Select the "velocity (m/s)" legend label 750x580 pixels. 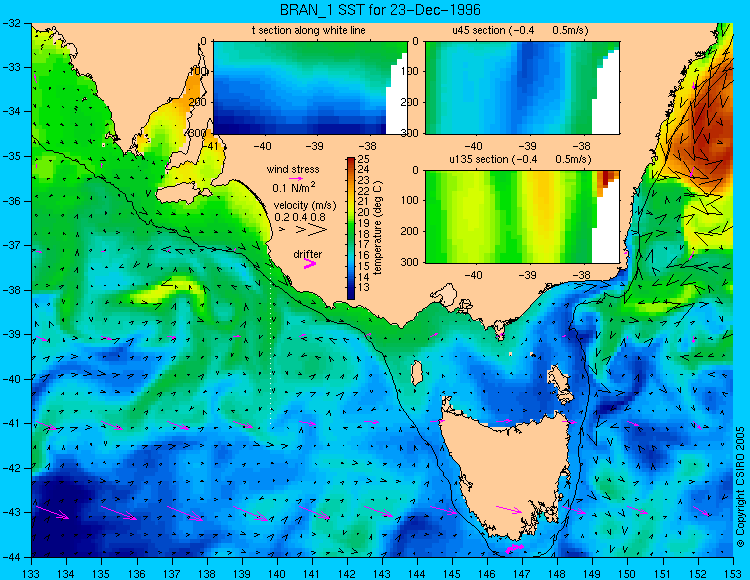[305, 205]
